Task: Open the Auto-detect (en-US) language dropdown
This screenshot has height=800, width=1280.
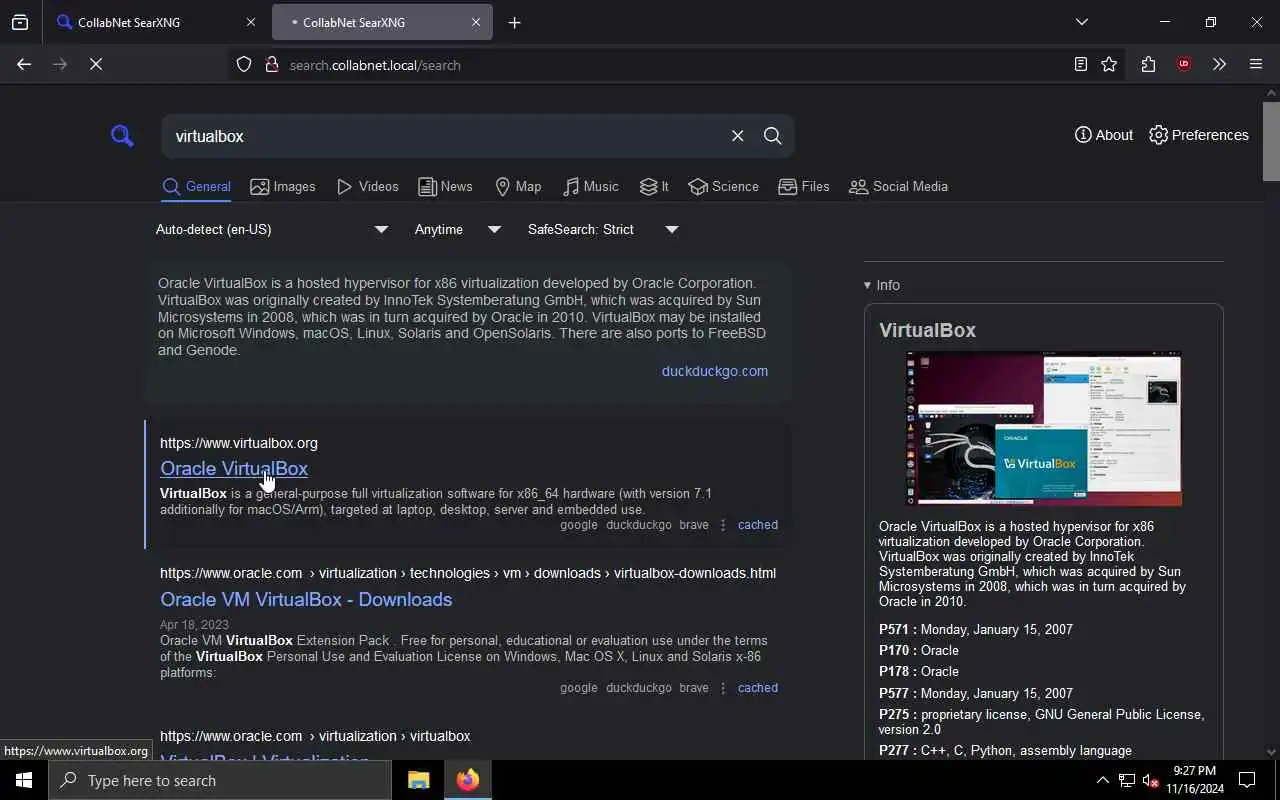Action: click(x=271, y=230)
